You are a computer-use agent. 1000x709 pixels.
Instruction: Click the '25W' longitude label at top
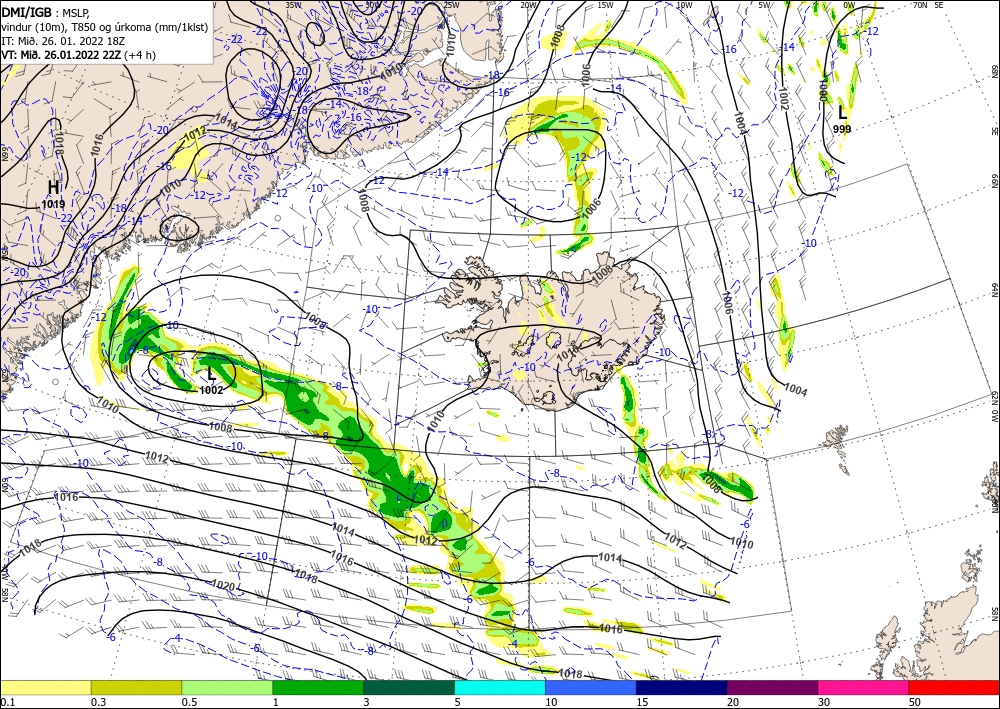[x=451, y=4]
